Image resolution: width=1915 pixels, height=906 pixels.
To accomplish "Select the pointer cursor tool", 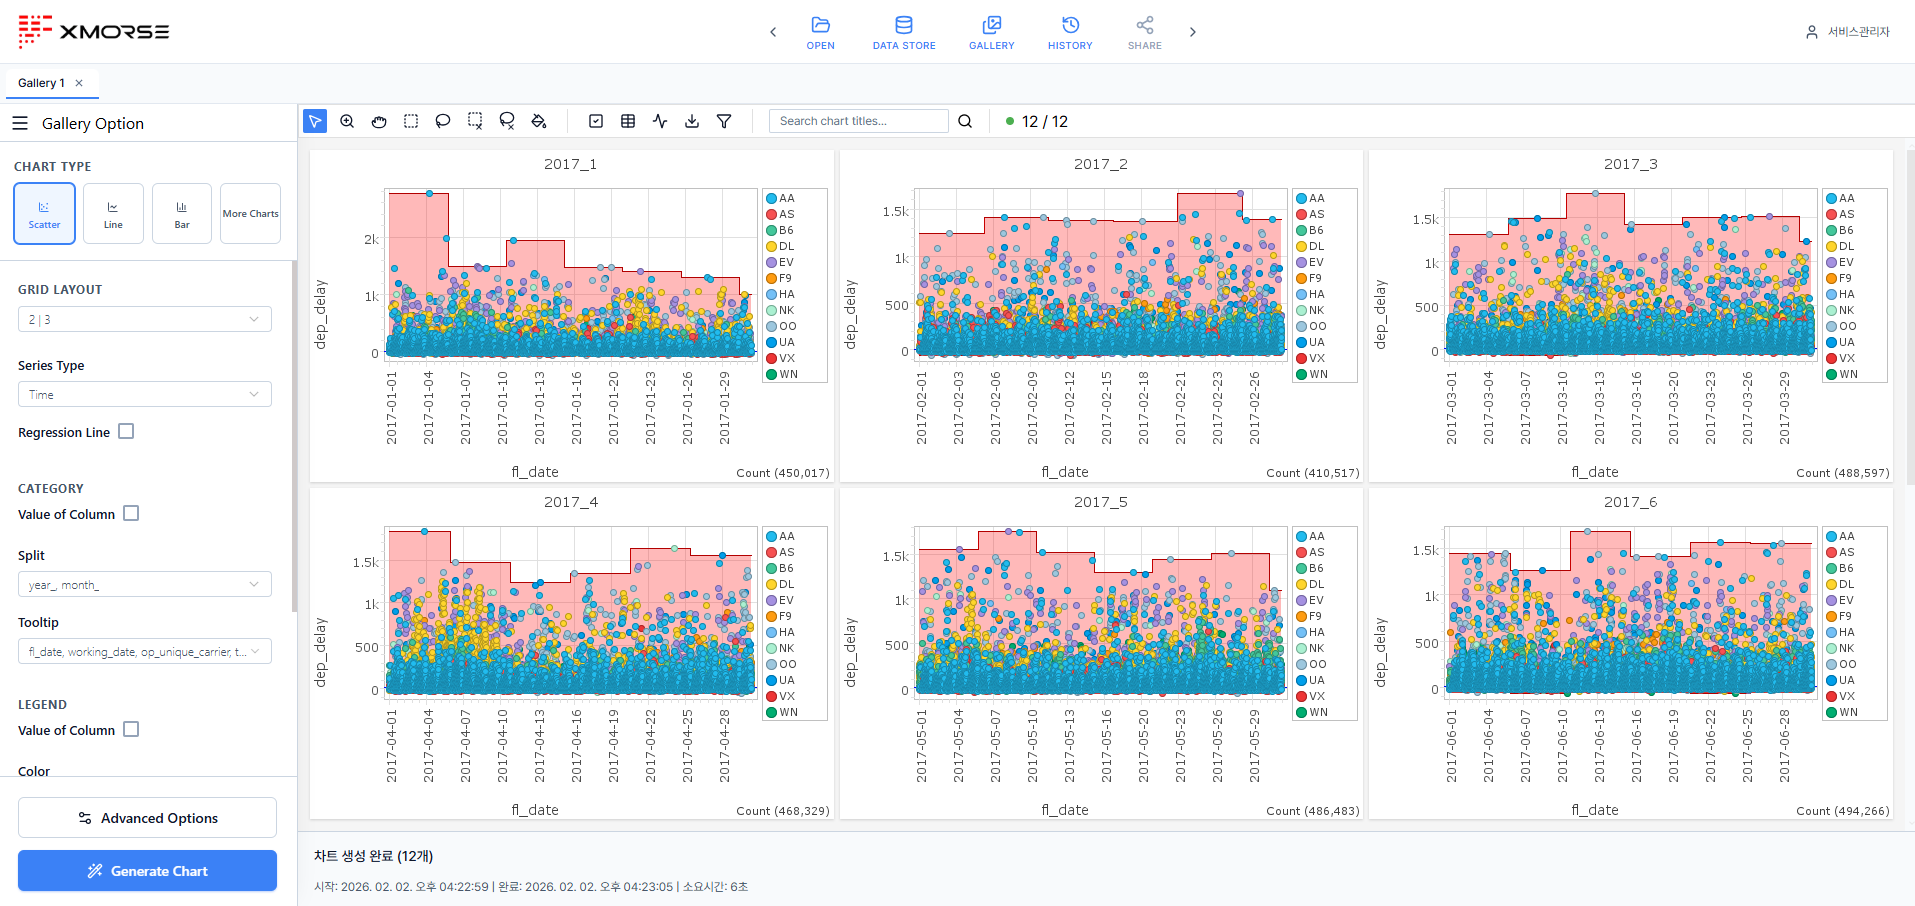I will [x=315, y=121].
